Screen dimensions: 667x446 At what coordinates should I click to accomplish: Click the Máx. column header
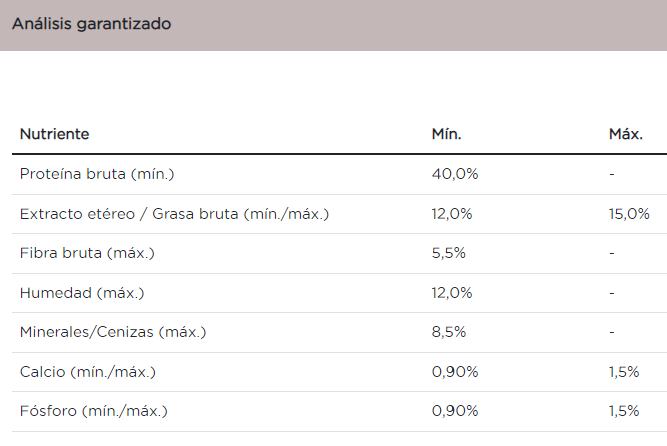pos(625,134)
